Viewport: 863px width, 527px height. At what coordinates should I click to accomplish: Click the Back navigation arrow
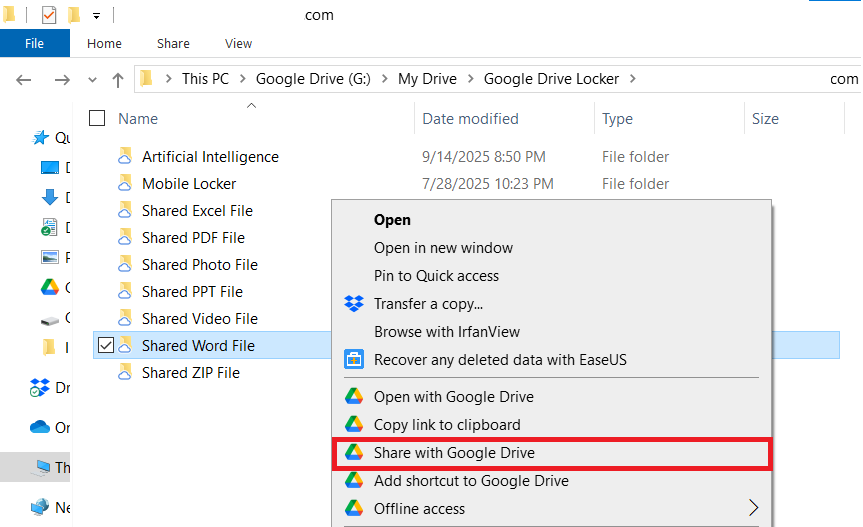click(25, 79)
